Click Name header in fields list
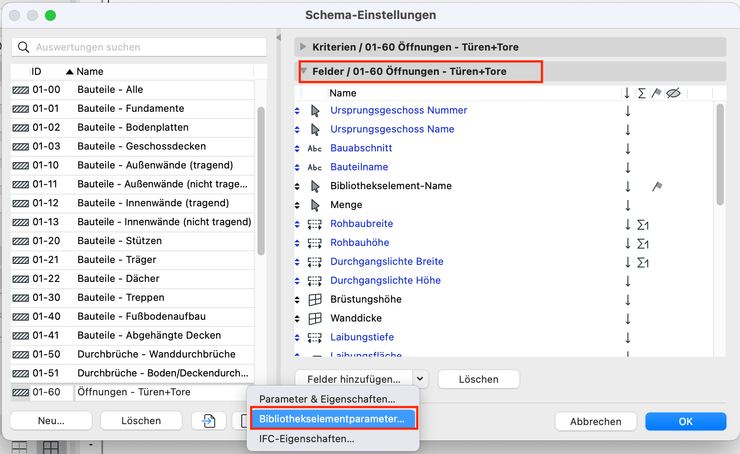740x454 pixels. 343,93
